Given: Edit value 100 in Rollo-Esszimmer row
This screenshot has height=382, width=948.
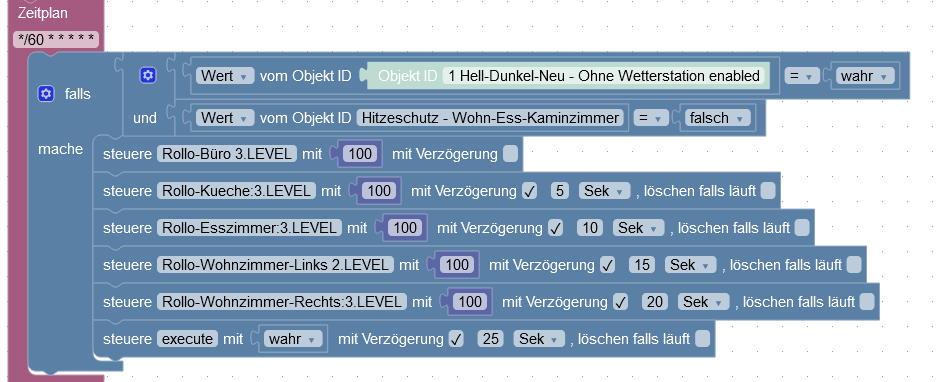Looking at the screenshot, I should 405,228.
